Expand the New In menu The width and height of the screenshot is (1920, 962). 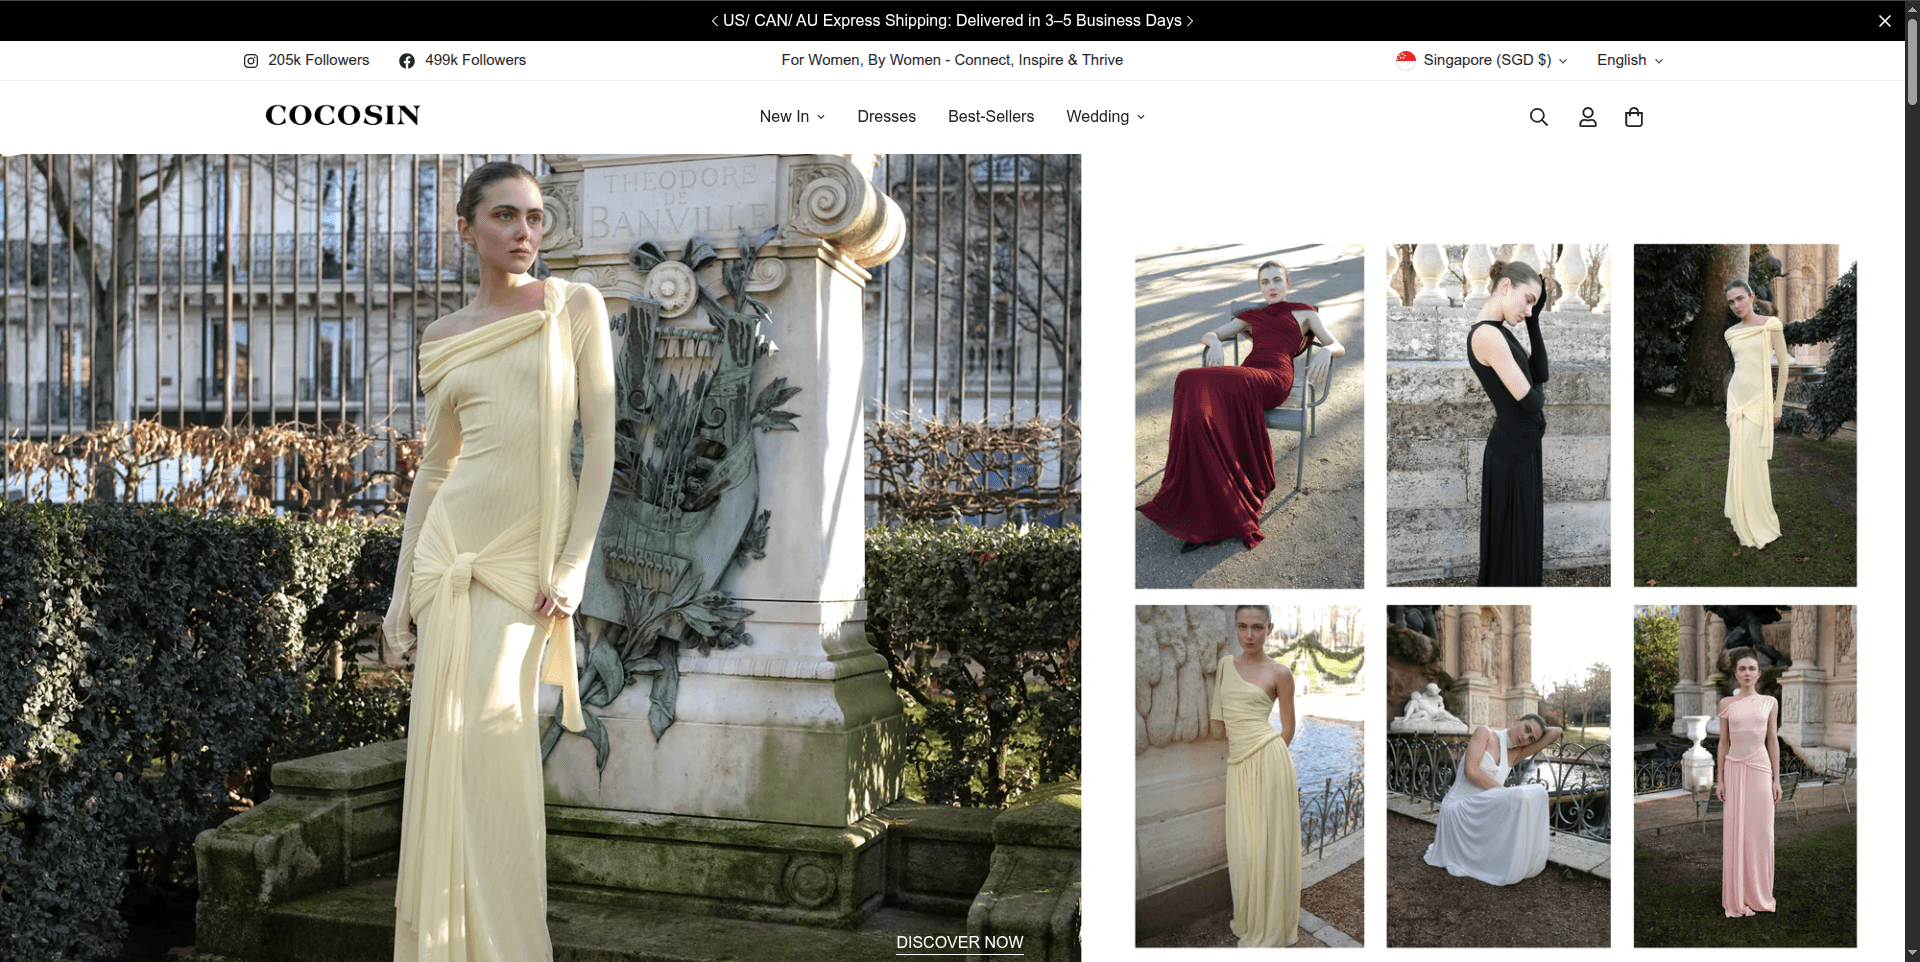click(x=792, y=117)
